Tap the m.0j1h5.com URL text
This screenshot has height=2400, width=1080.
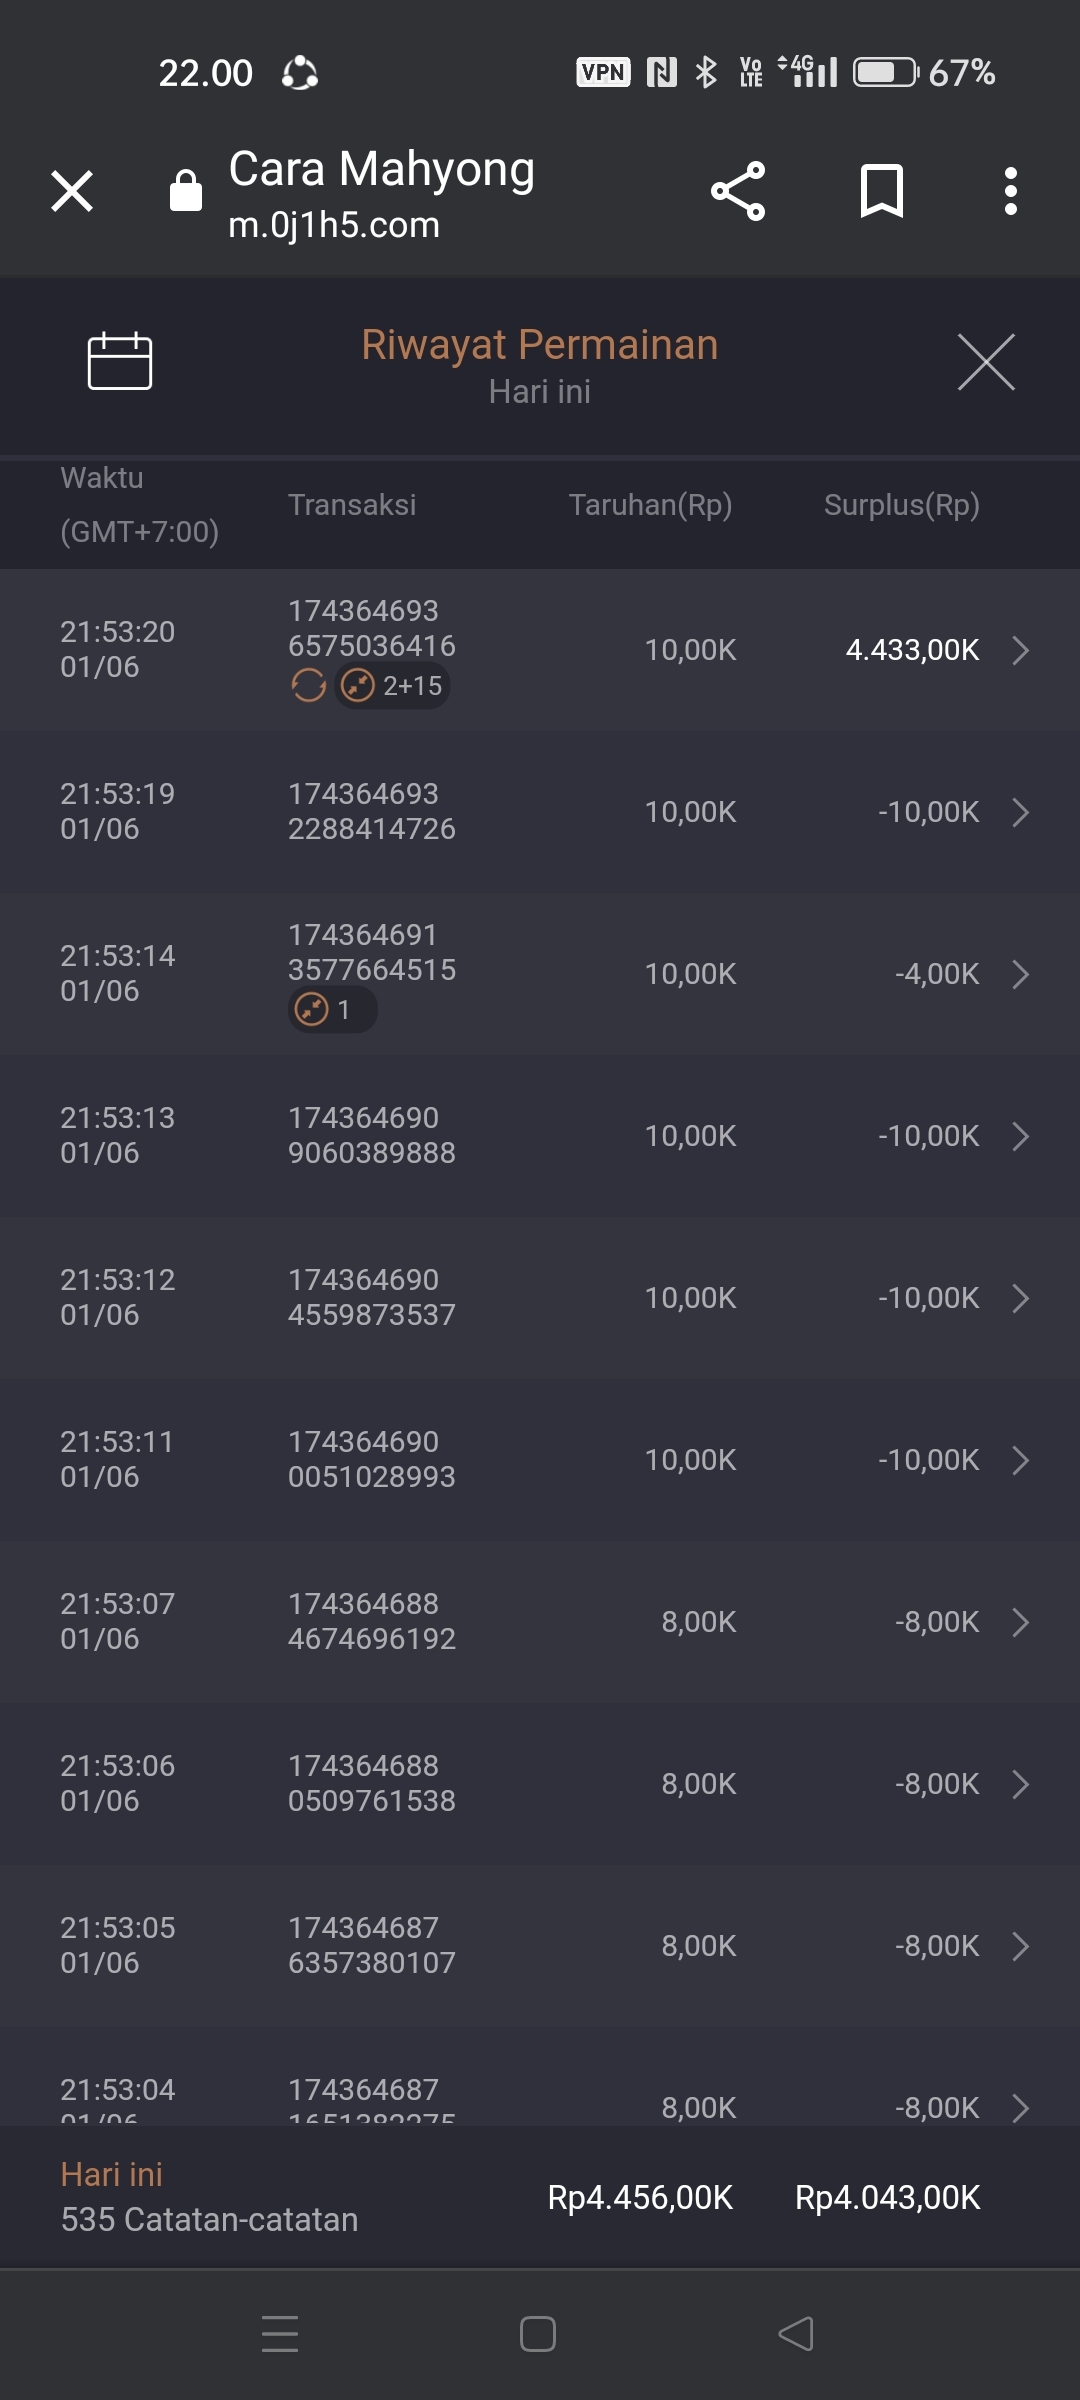[334, 225]
